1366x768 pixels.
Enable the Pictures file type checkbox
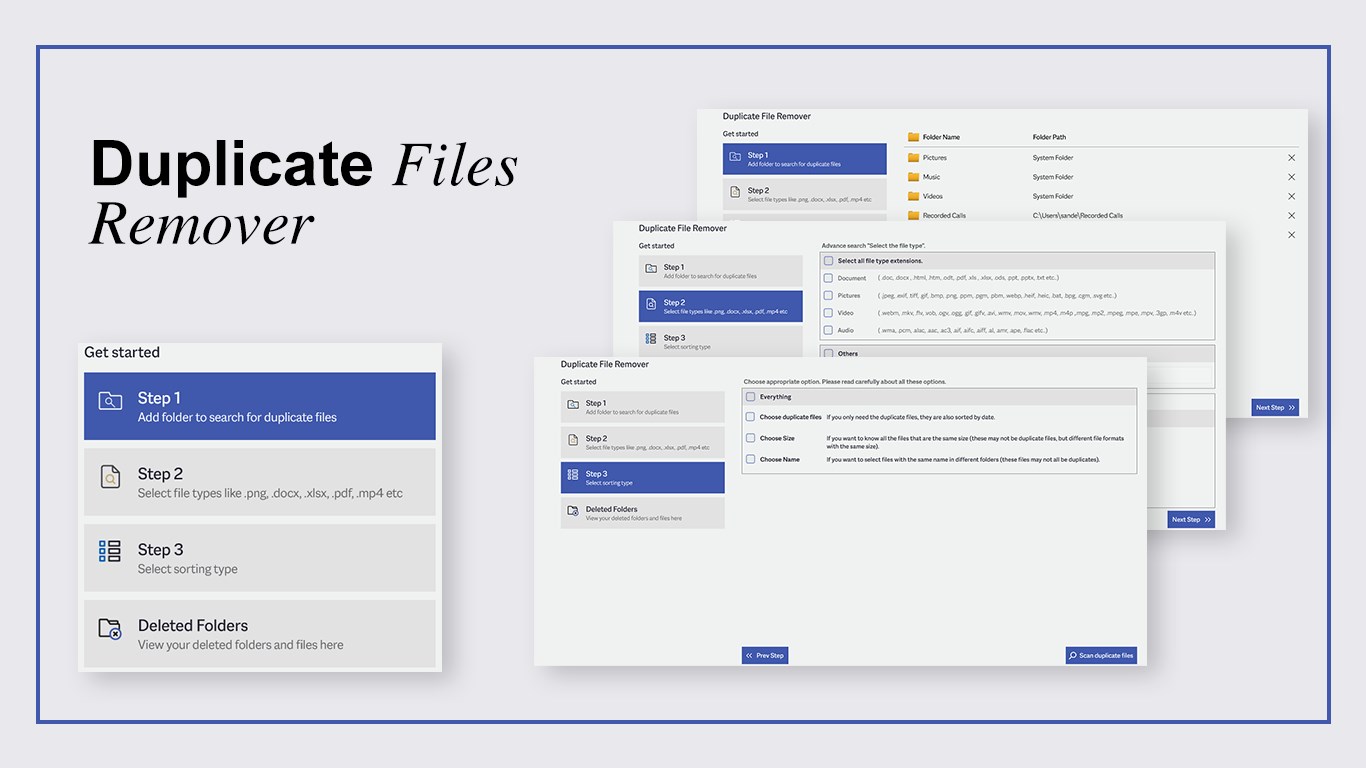828,296
